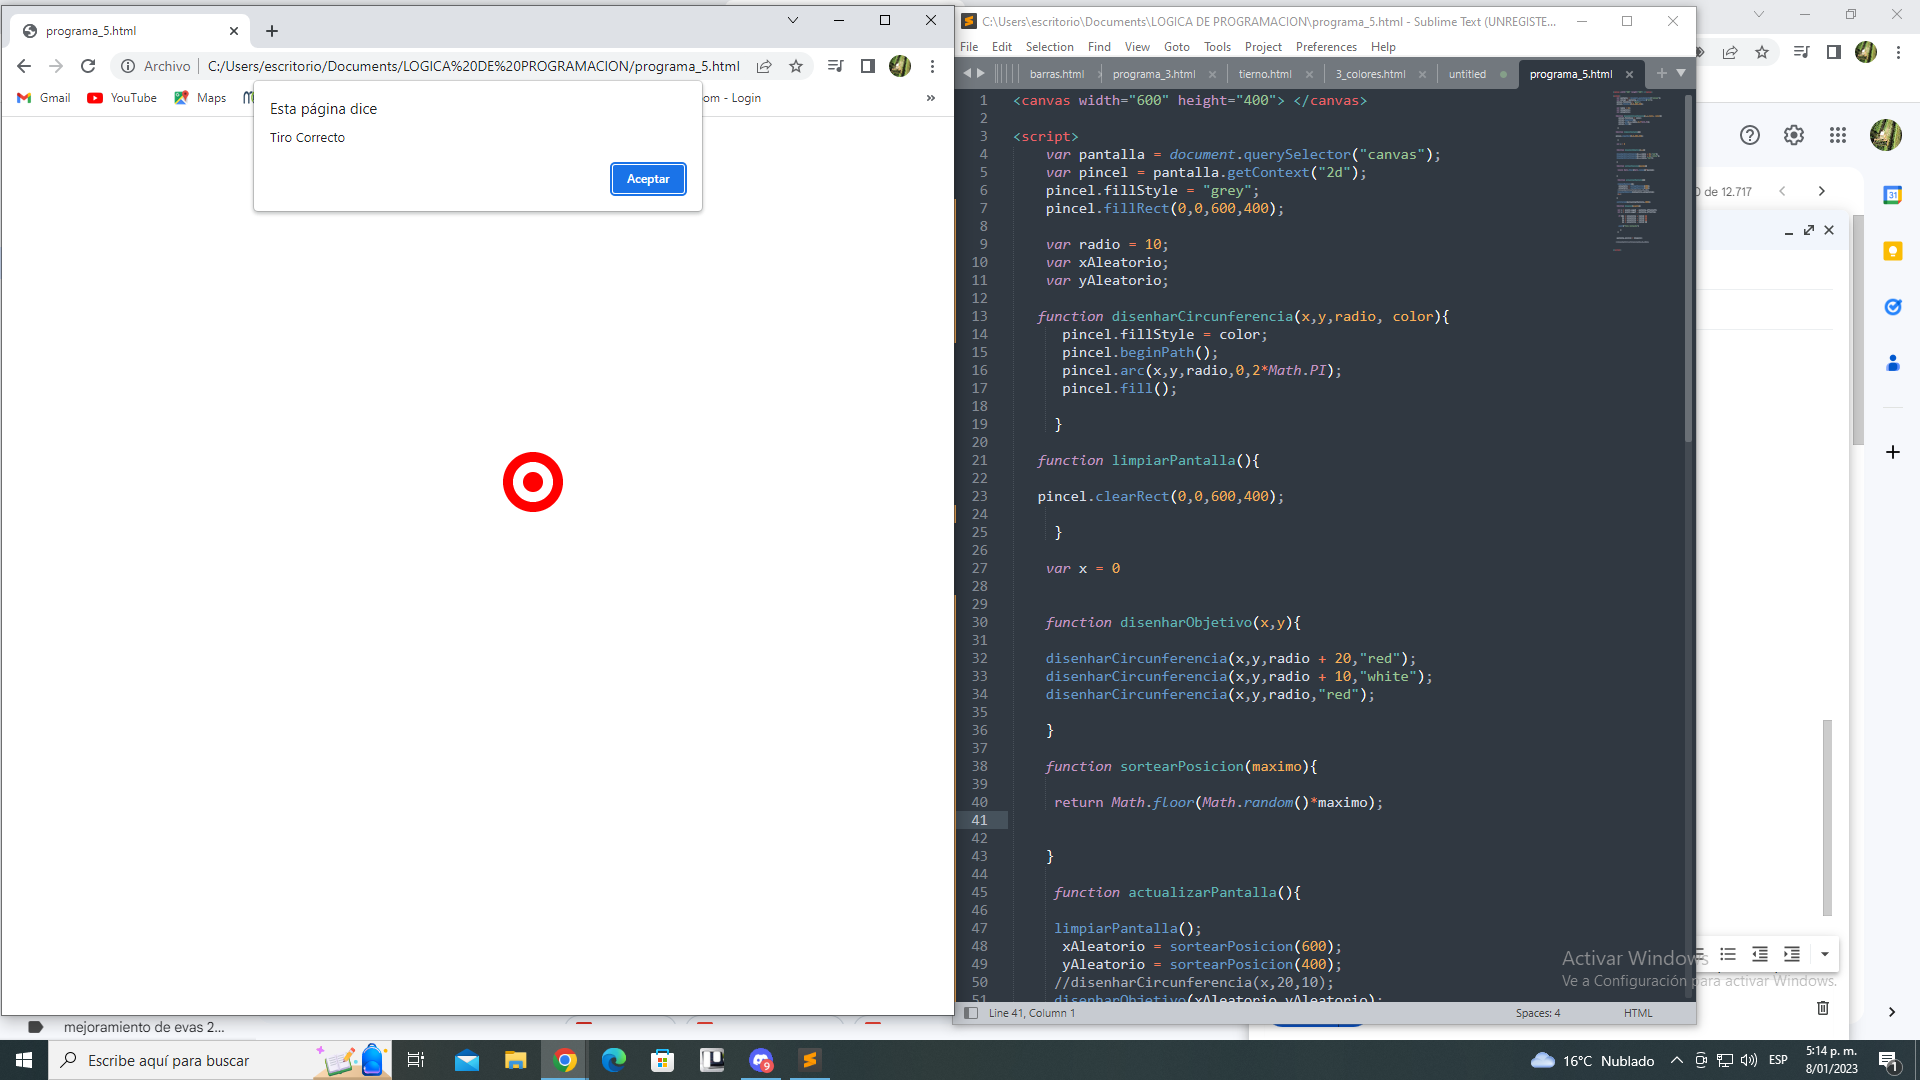Change syntax via HTML status label
This screenshot has height=1080, width=1920.
pos(1638,1013)
